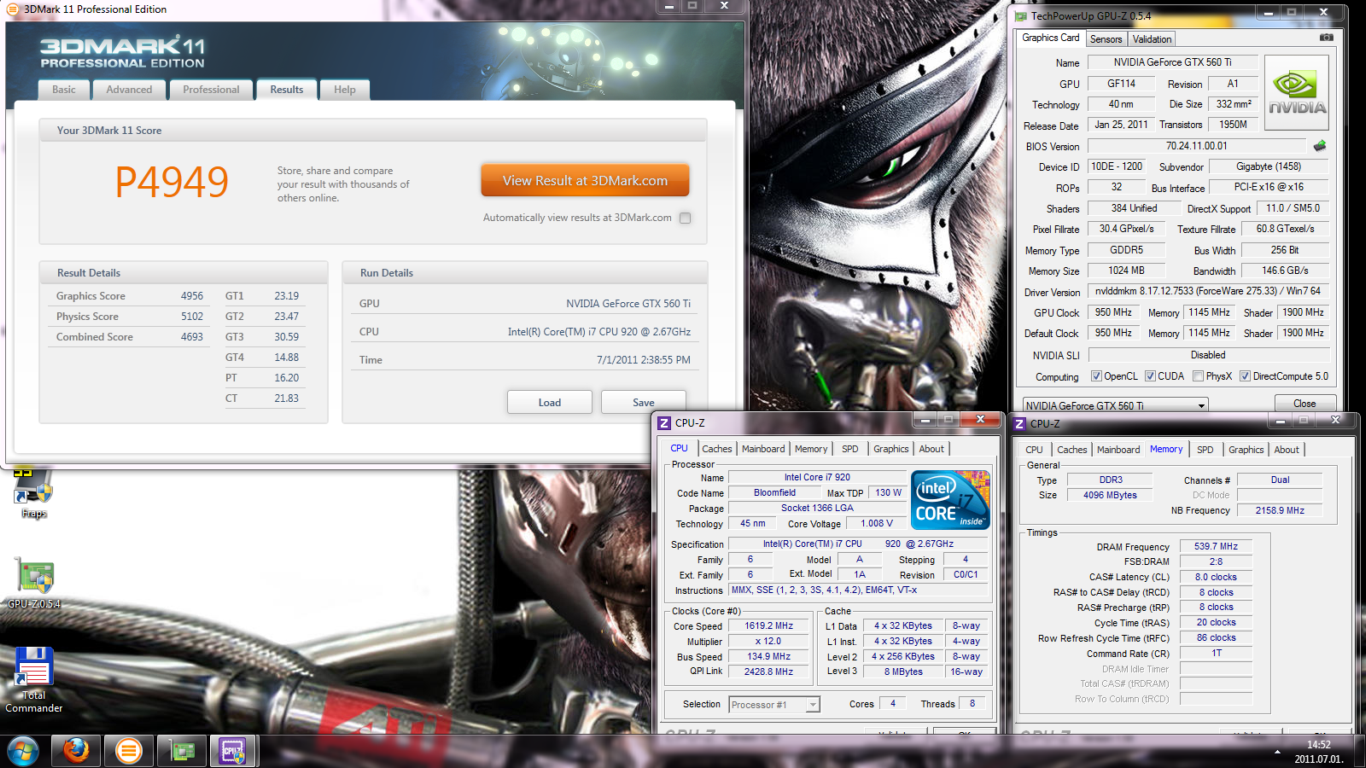Open Mainboard tab in CPU-Z processor window
This screenshot has width=1366, height=768.
763,449
